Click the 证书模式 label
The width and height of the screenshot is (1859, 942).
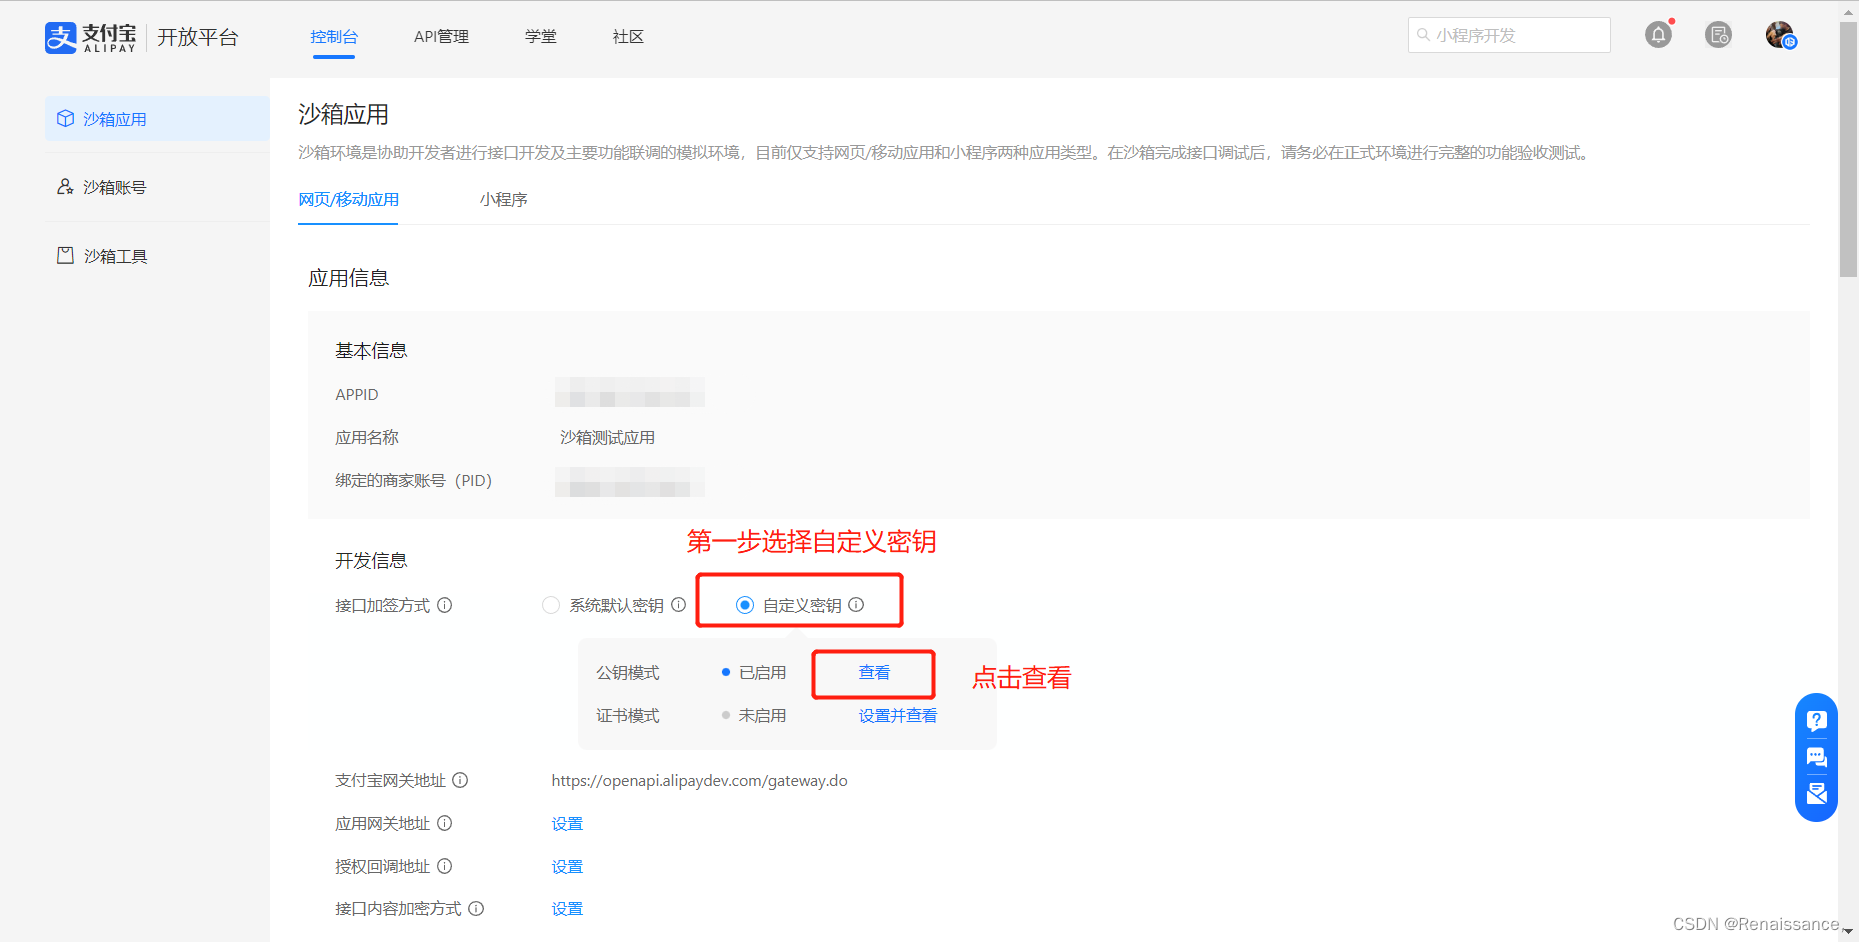[x=628, y=716]
